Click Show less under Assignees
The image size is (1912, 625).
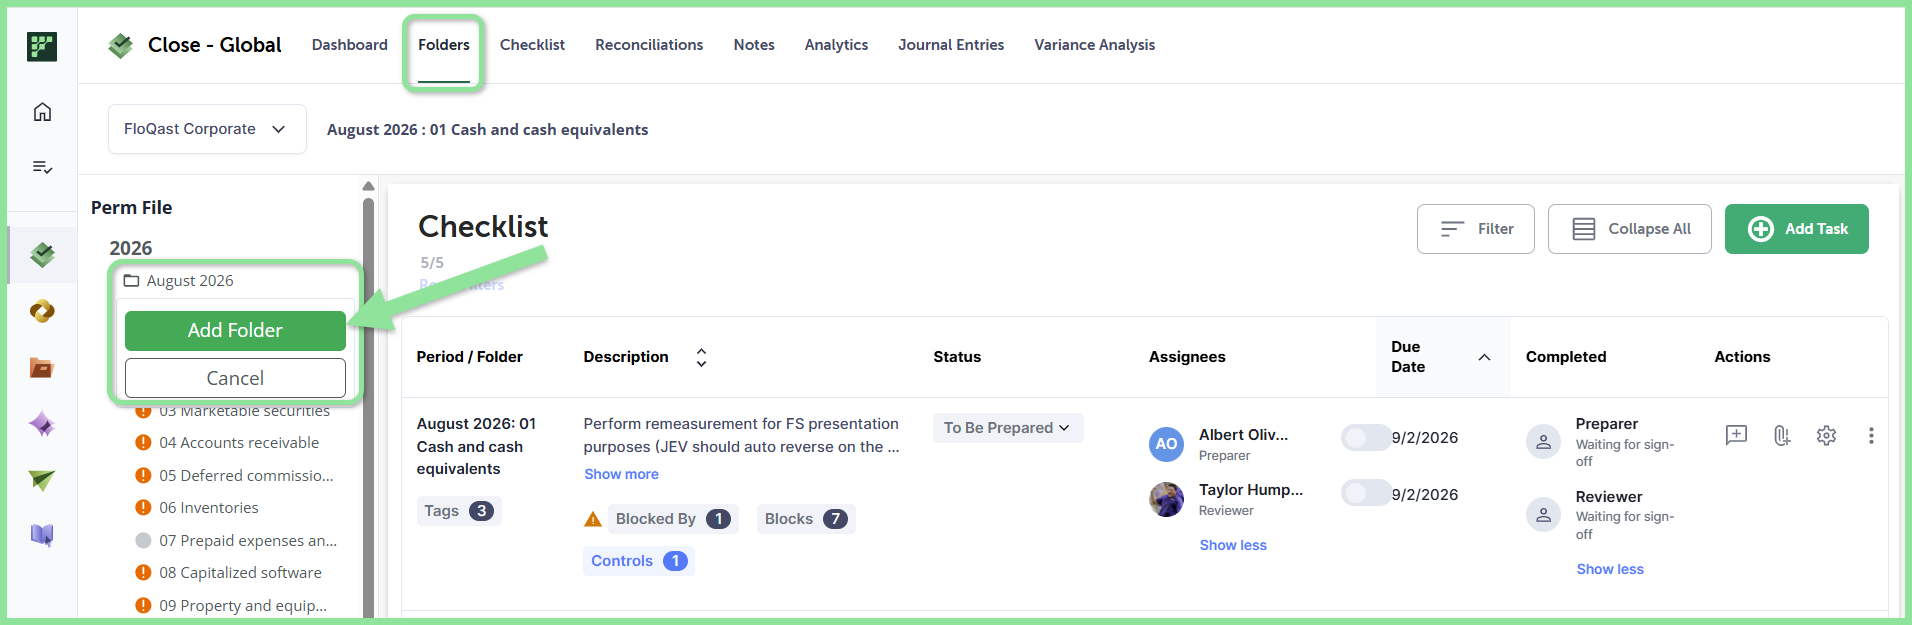pos(1233,545)
